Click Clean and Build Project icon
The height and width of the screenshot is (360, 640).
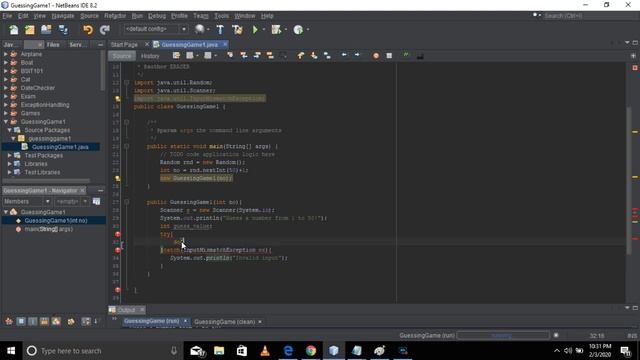[x=237, y=29]
